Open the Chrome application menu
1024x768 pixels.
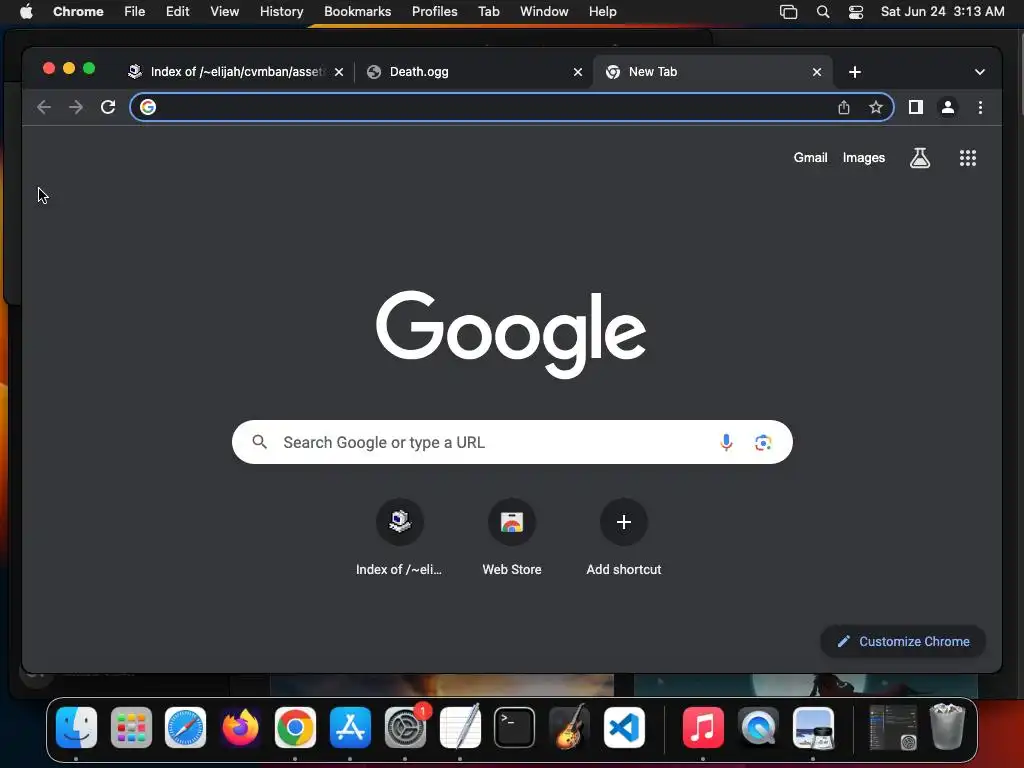pyautogui.click(x=78, y=12)
